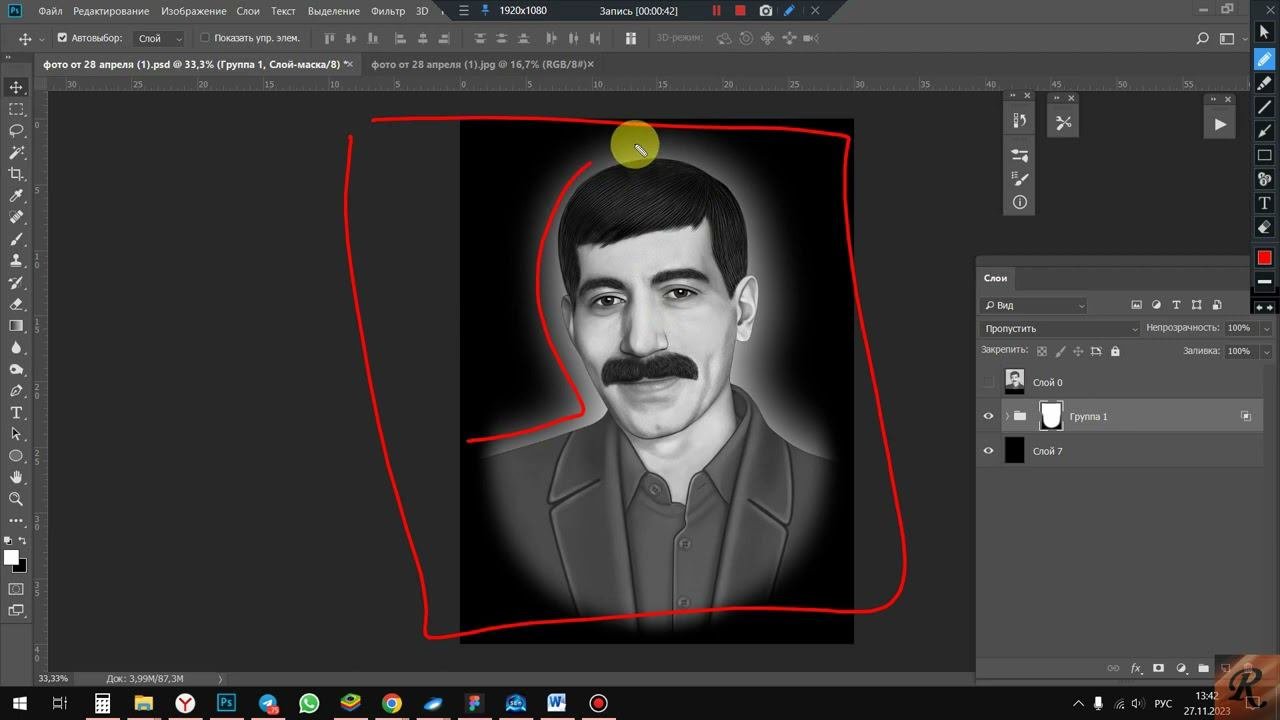The height and width of the screenshot is (720, 1280).
Task: Select the Lasso tool
Action: coord(16,131)
